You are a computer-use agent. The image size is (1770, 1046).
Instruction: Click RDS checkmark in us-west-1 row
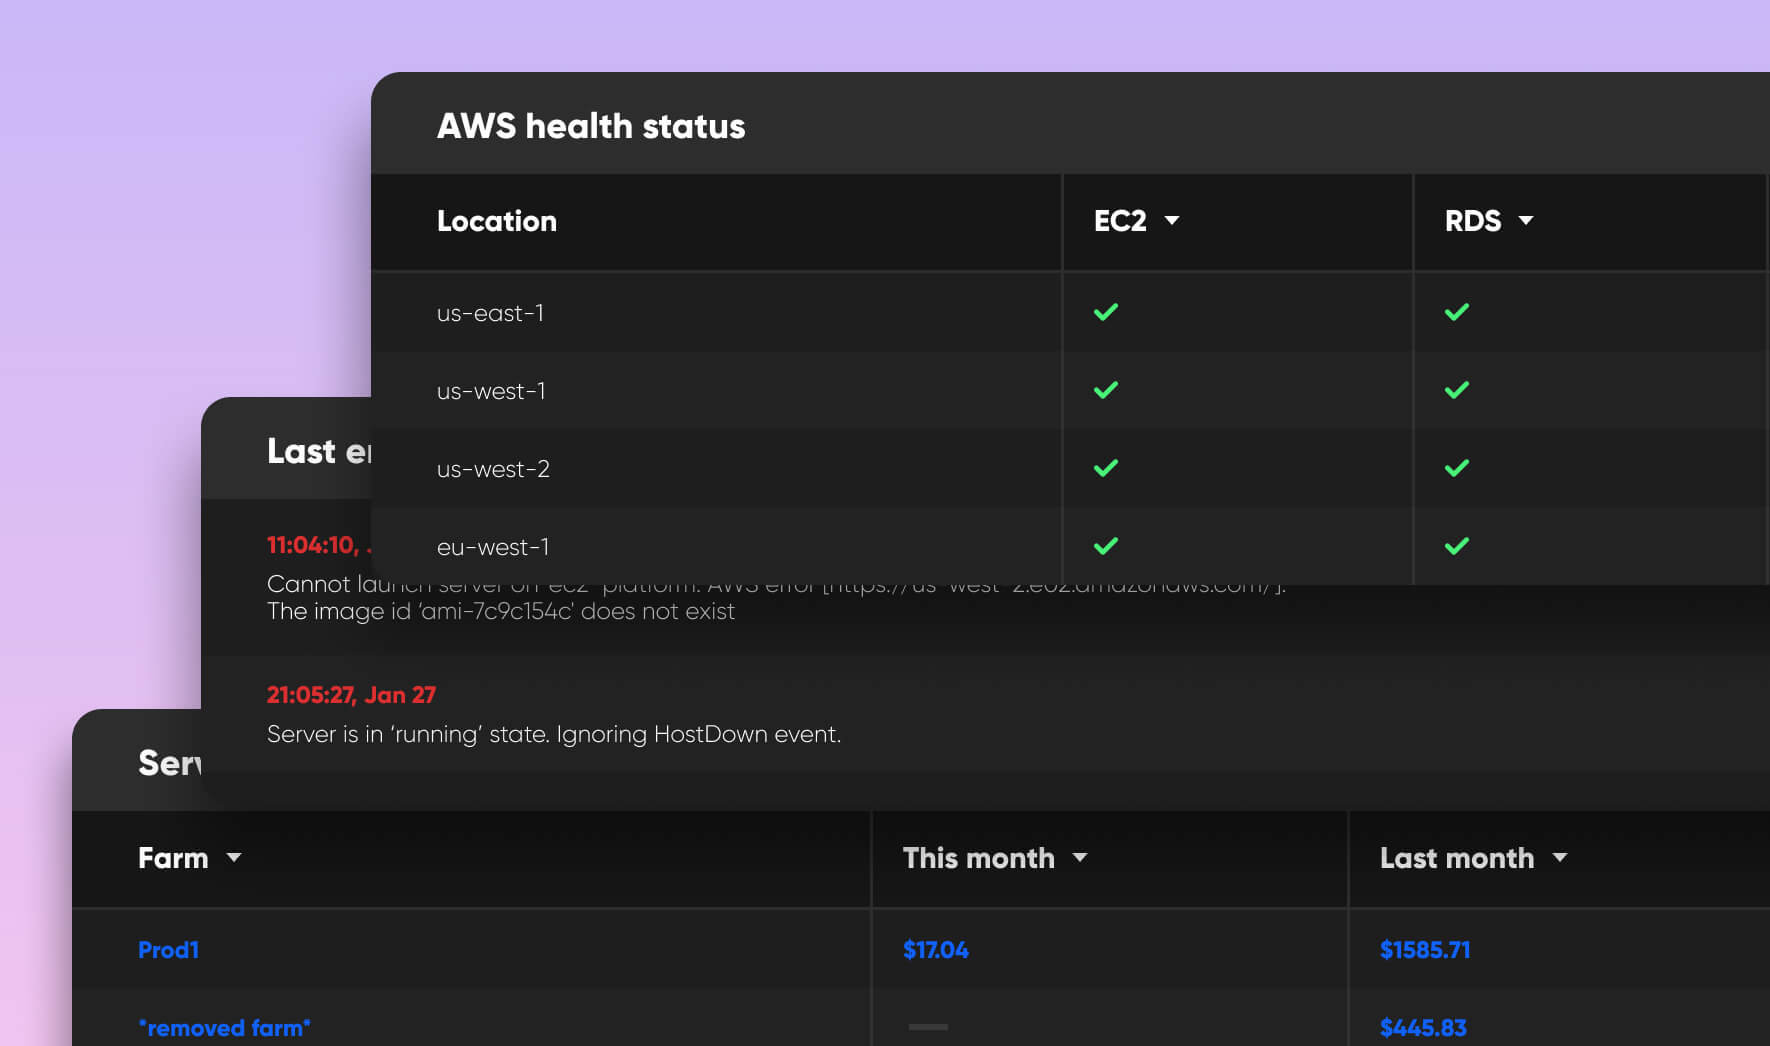[1457, 390]
